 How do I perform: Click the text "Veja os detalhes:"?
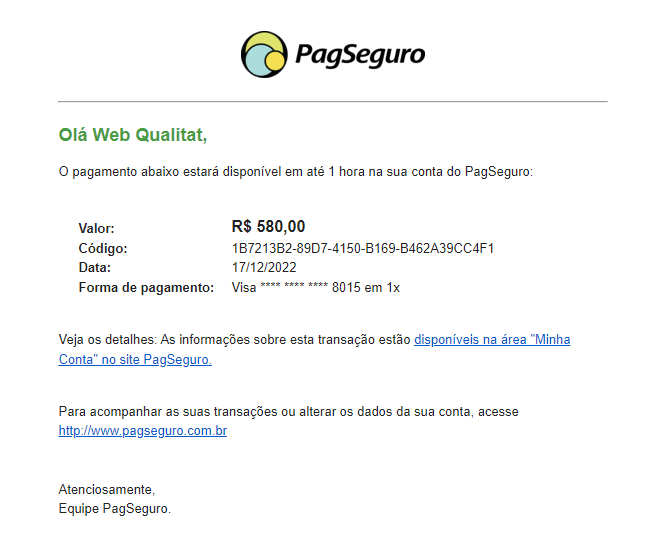108,340
